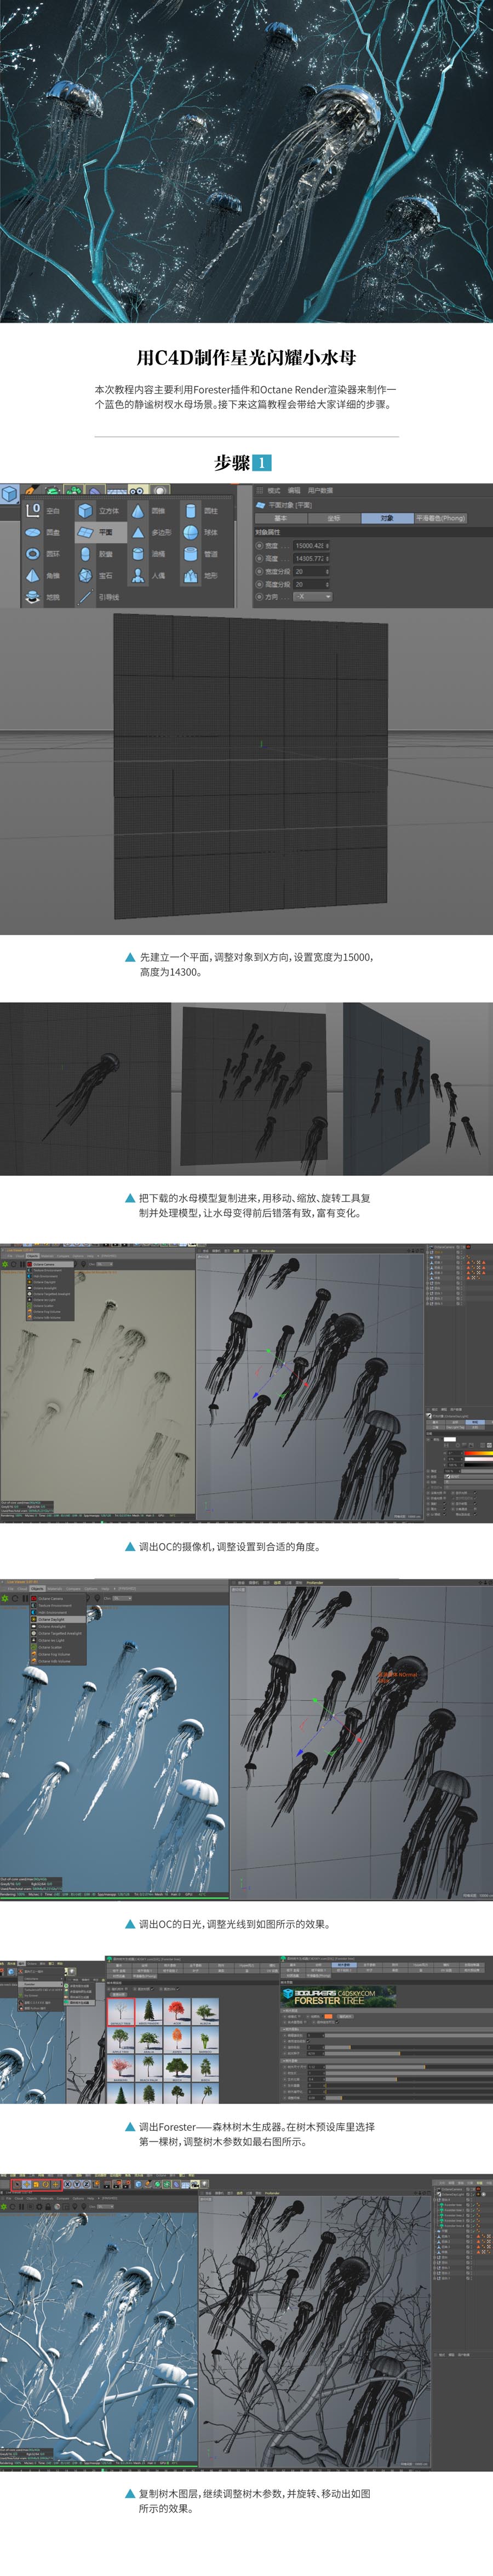Screen dimensions: 493x2576
Task: Toggle the 方向 keyframe circle
Action: point(260,597)
